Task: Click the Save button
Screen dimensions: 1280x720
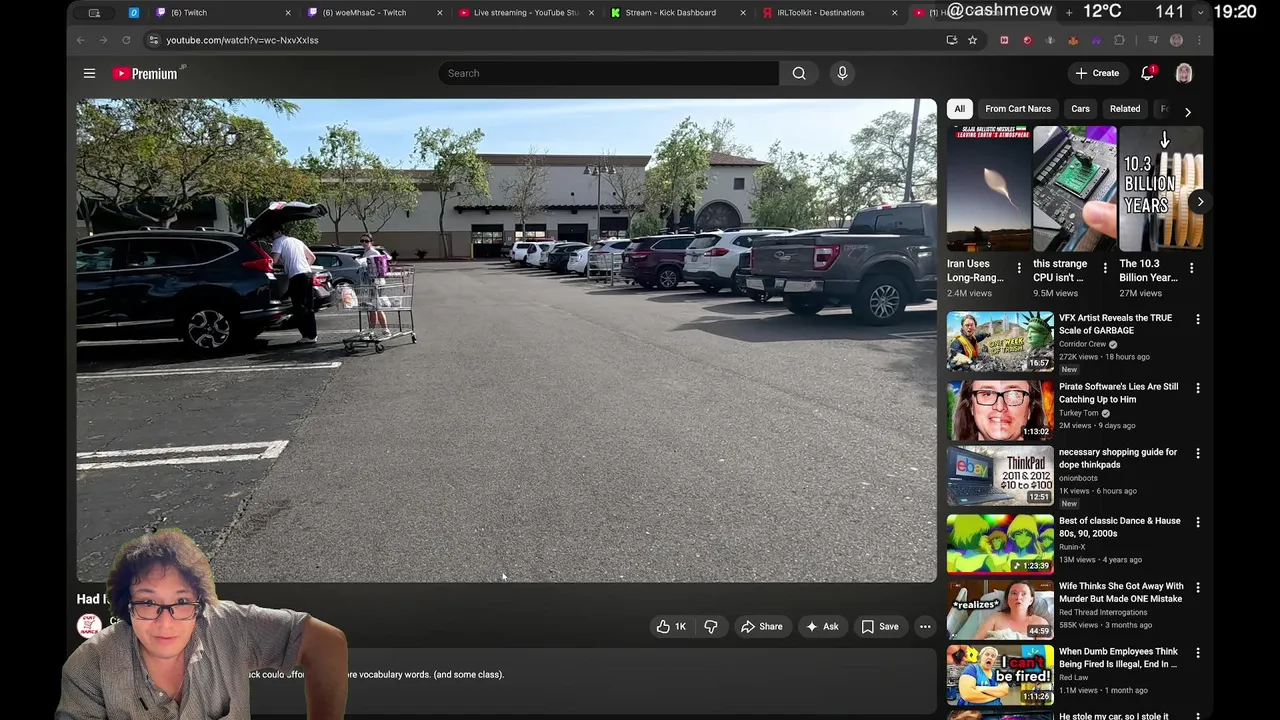Action: pos(880,626)
